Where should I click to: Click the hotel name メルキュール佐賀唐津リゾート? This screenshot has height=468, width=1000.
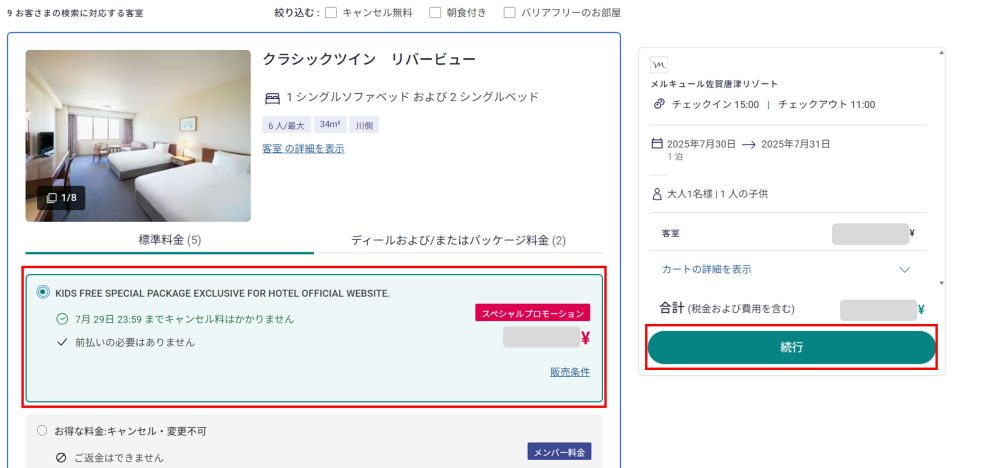point(714,84)
